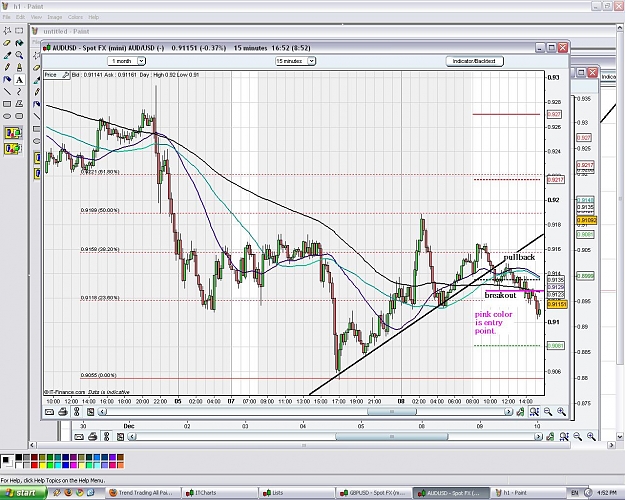Select the Rounded Rectangle tool
625x500 pixels.
19,116
